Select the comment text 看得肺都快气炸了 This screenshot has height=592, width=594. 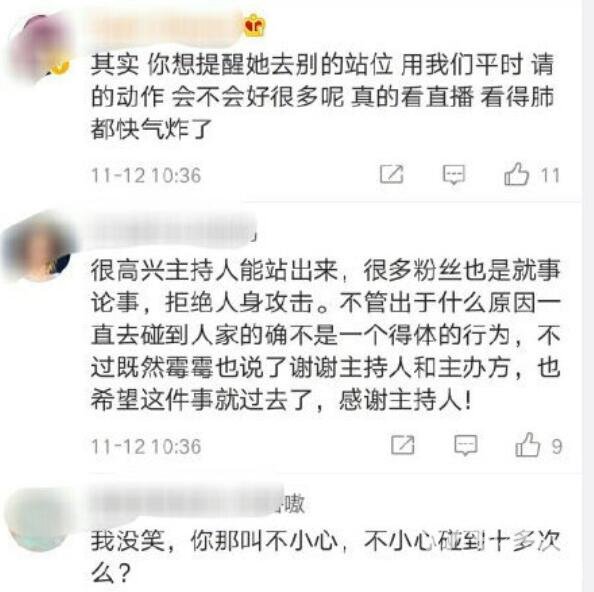[x=322, y=113]
